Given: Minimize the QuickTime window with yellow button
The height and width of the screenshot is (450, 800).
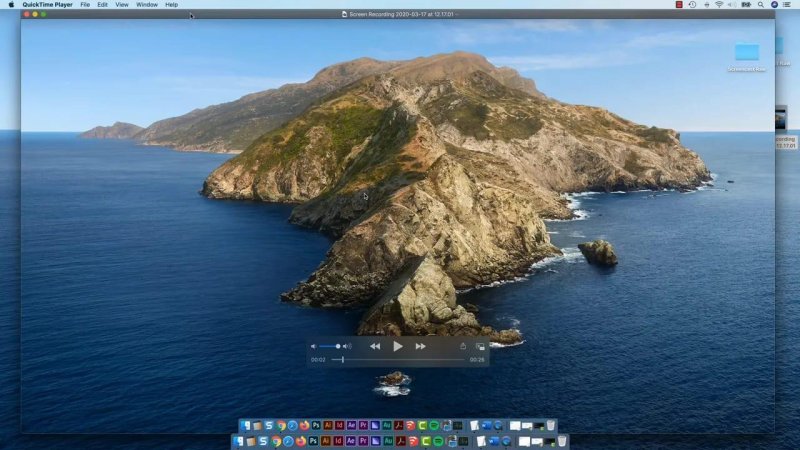Looking at the screenshot, I should (x=35, y=14).
